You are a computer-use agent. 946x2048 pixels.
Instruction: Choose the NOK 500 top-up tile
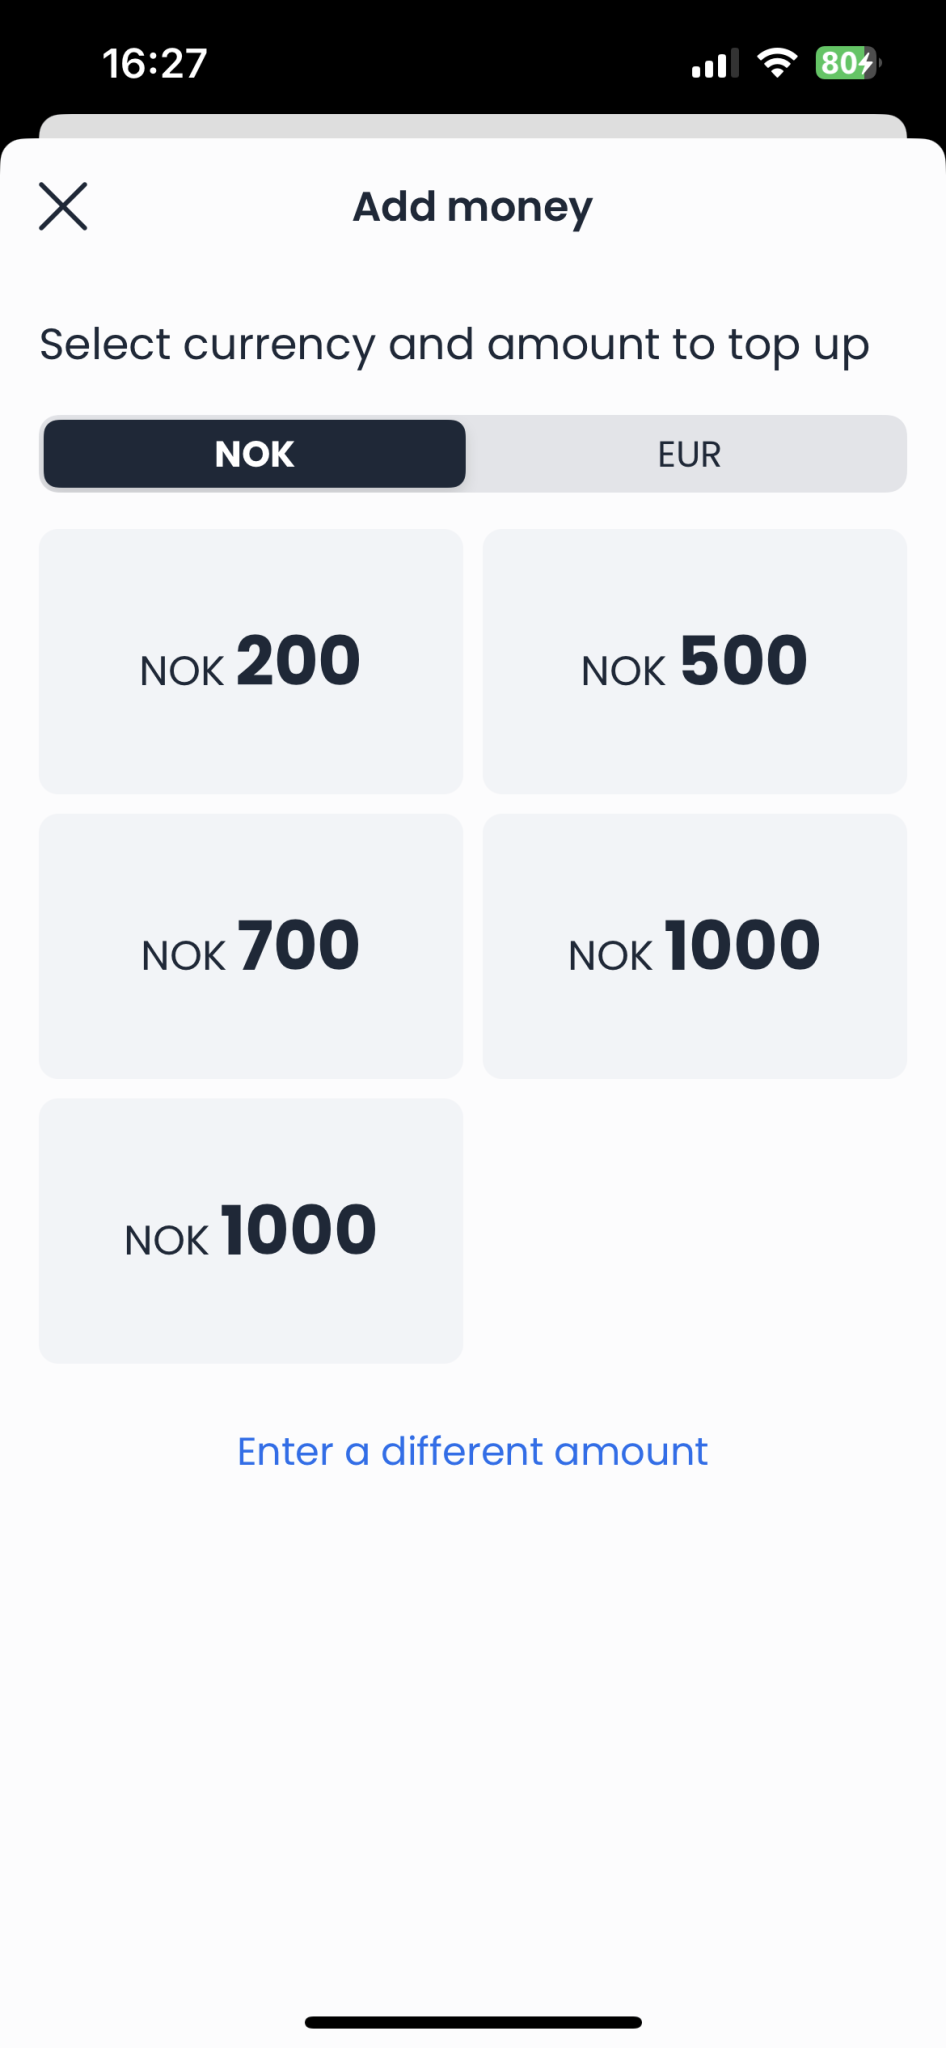tap(694, 661)
